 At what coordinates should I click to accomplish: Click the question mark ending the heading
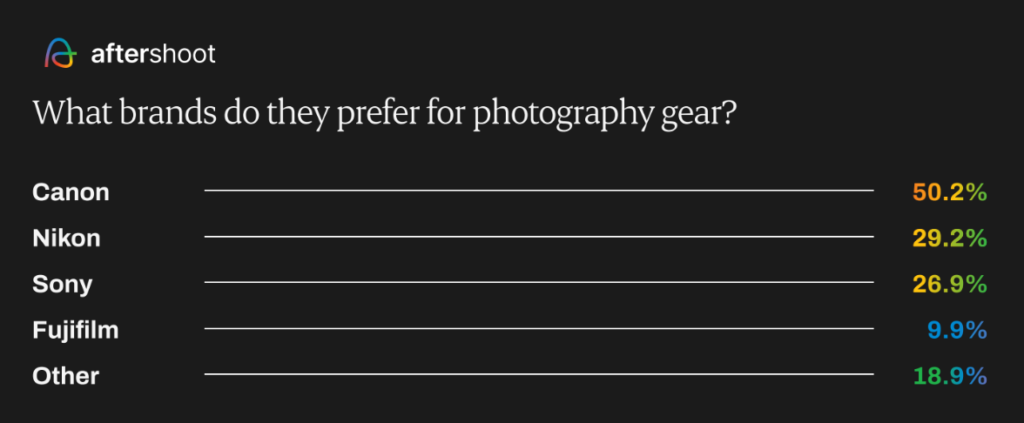[x=729, y=114]
